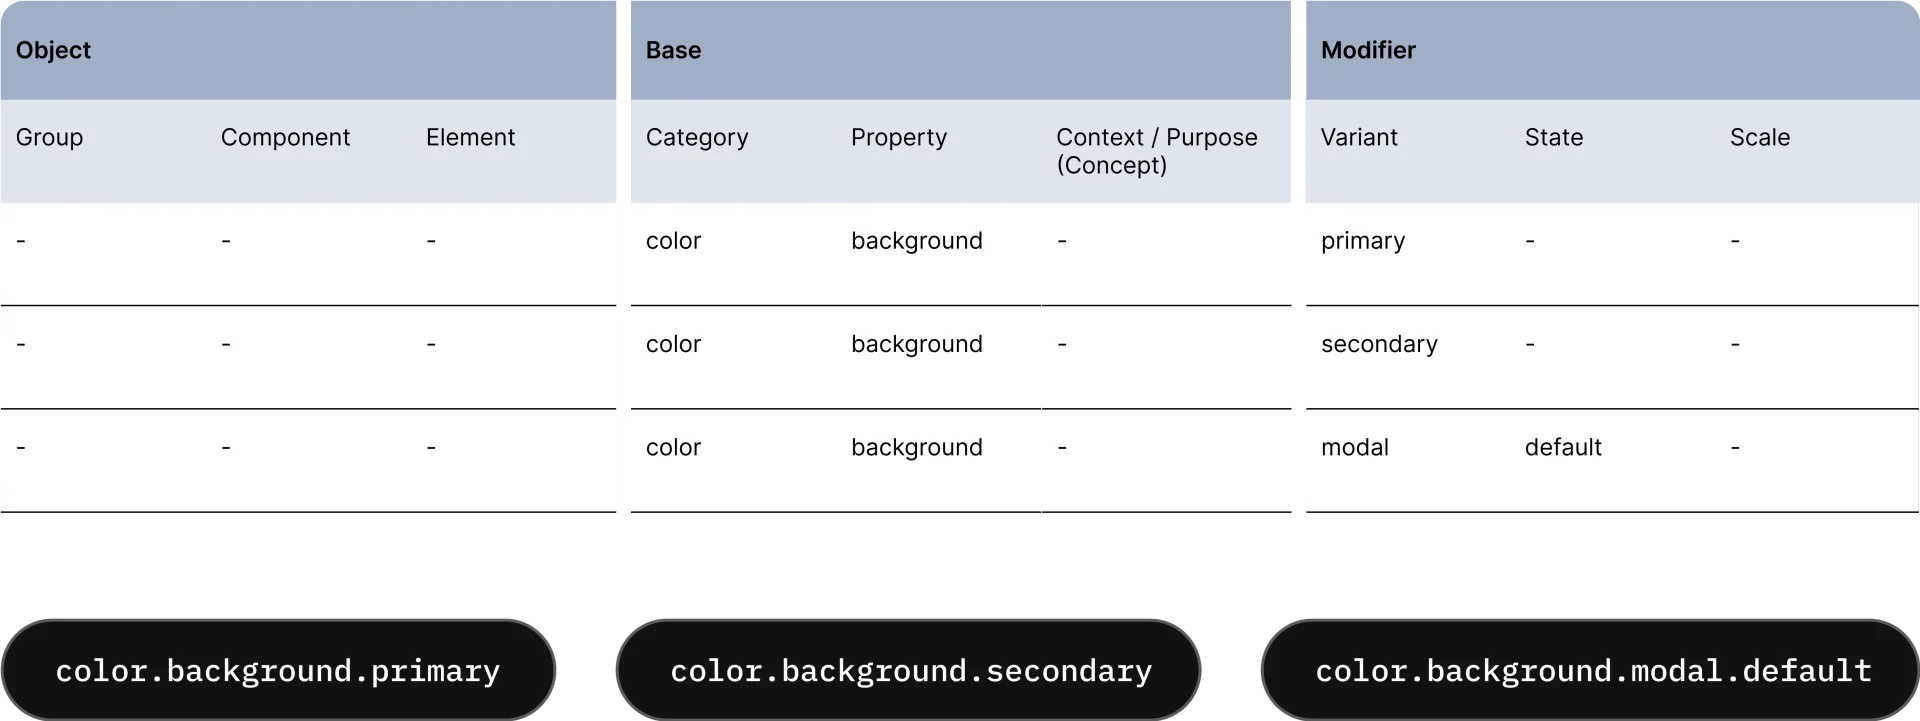This screenshot has width=1920, height=721.
Task: Select the "default" state cell
Action: click(x=1563, y=447)
